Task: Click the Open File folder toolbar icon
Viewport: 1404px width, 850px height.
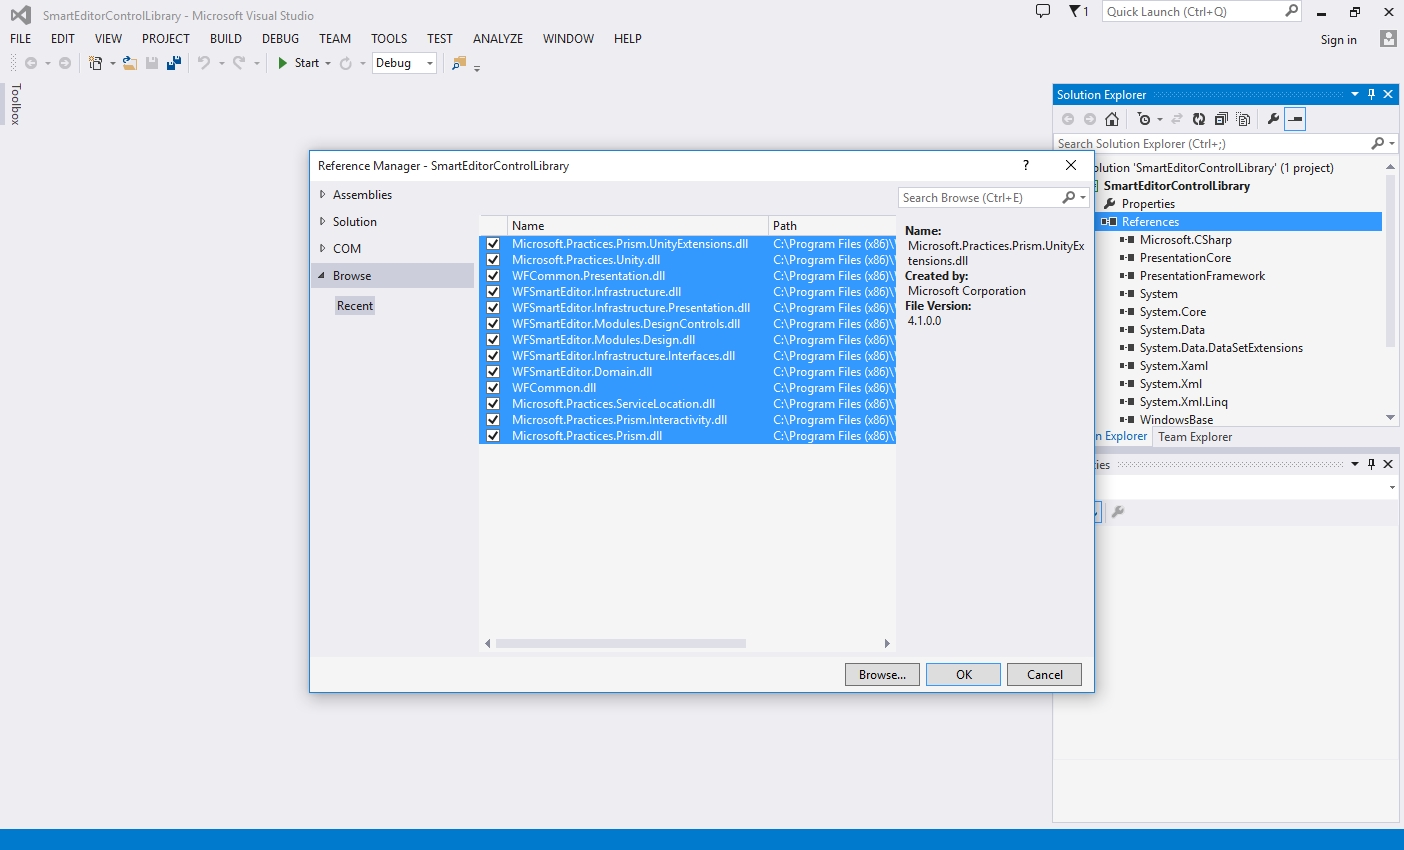Action: pyautogui.click(x=130, y=63)
